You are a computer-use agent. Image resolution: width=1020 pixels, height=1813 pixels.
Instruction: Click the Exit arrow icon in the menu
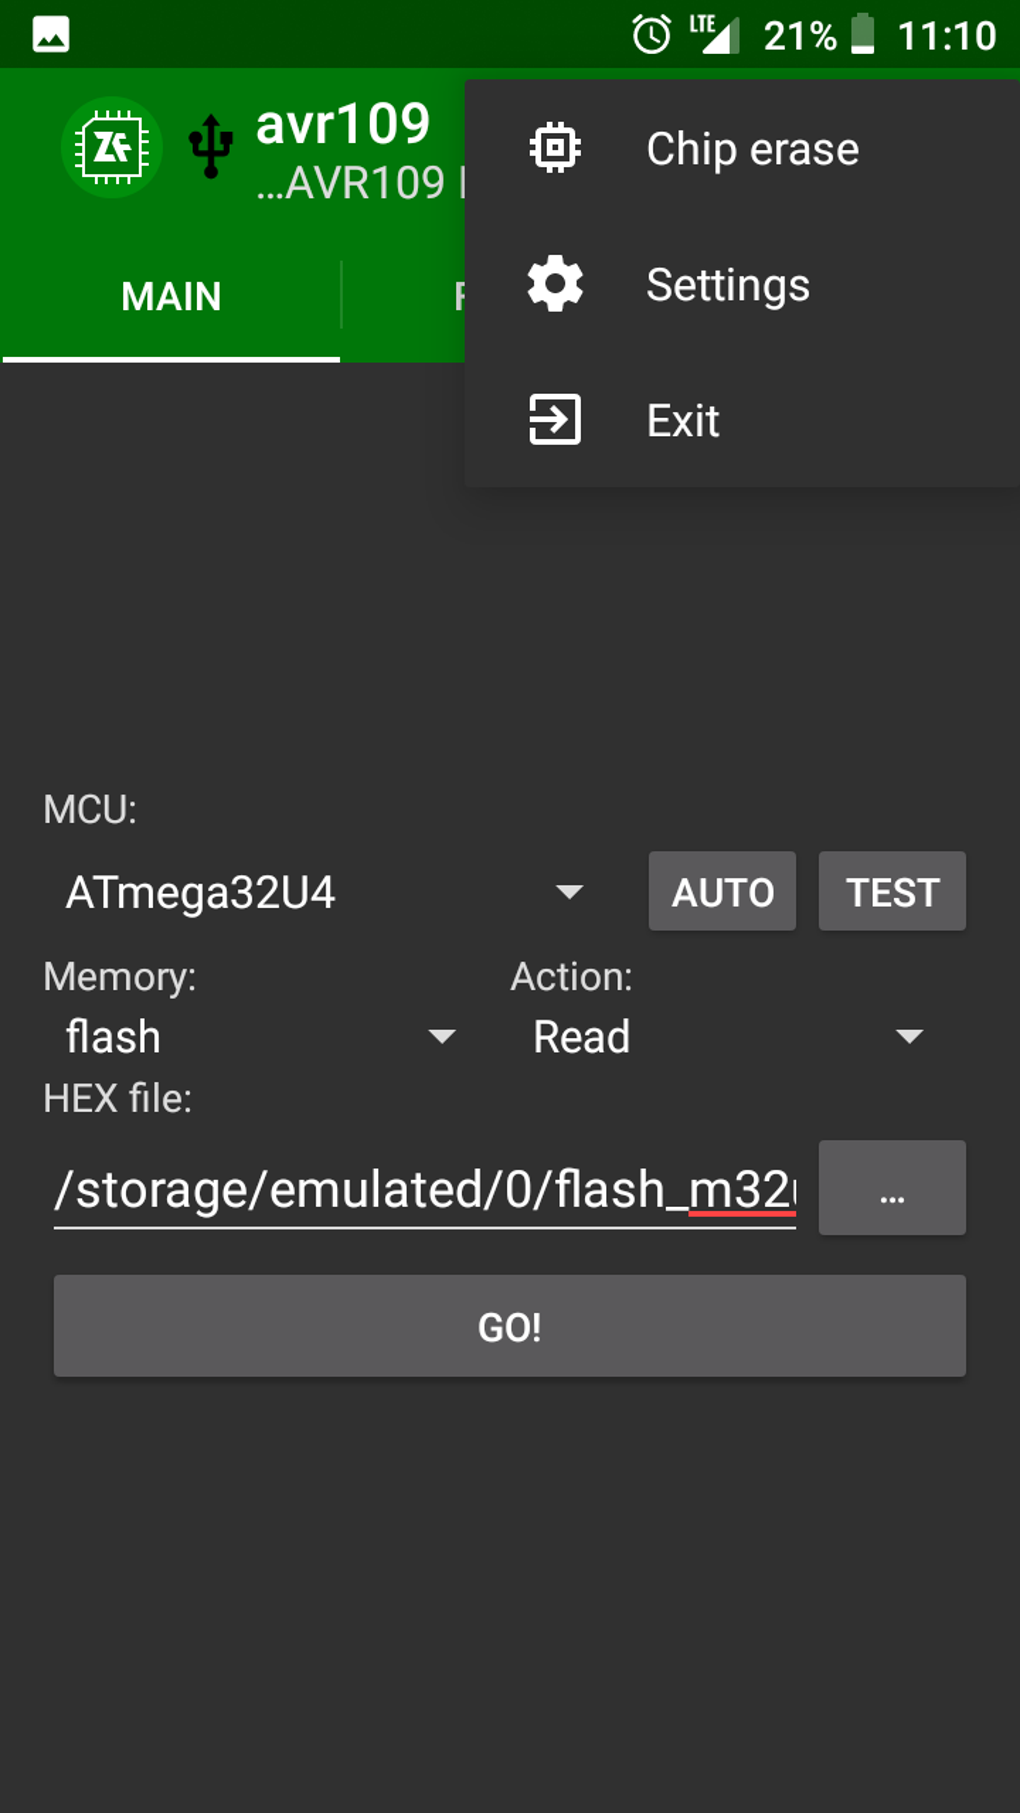coord(555,420)
